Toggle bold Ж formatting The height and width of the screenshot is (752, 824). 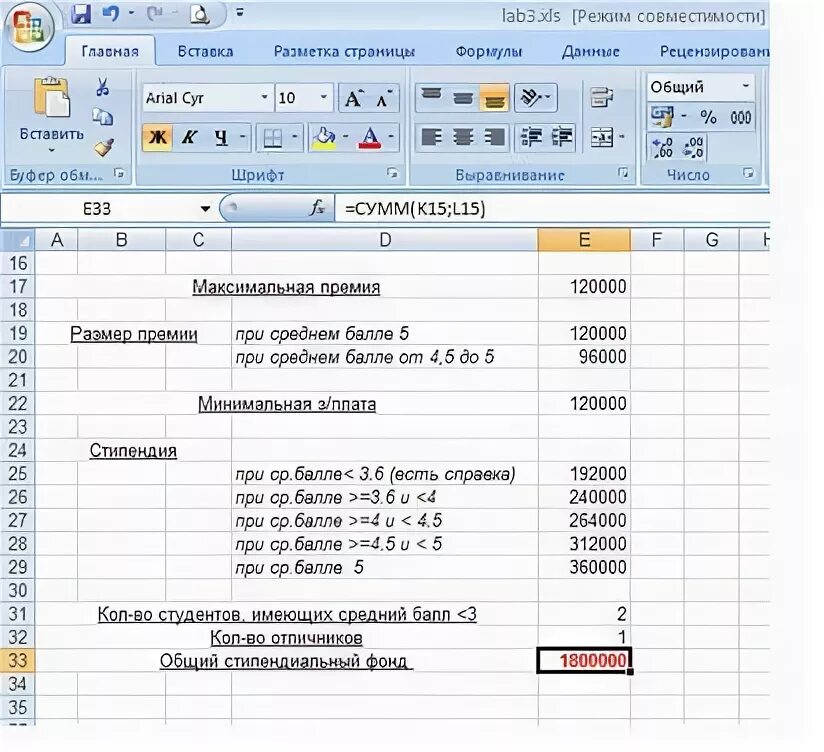[158, 137]
